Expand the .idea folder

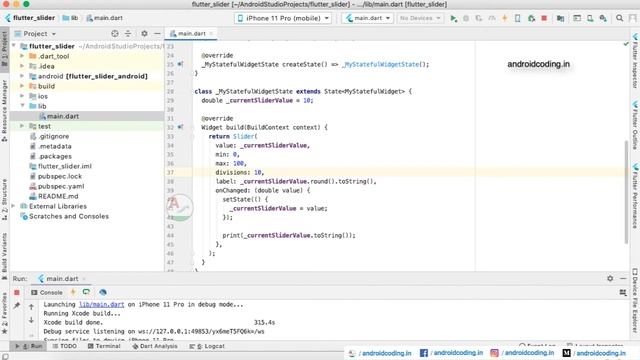22,66
